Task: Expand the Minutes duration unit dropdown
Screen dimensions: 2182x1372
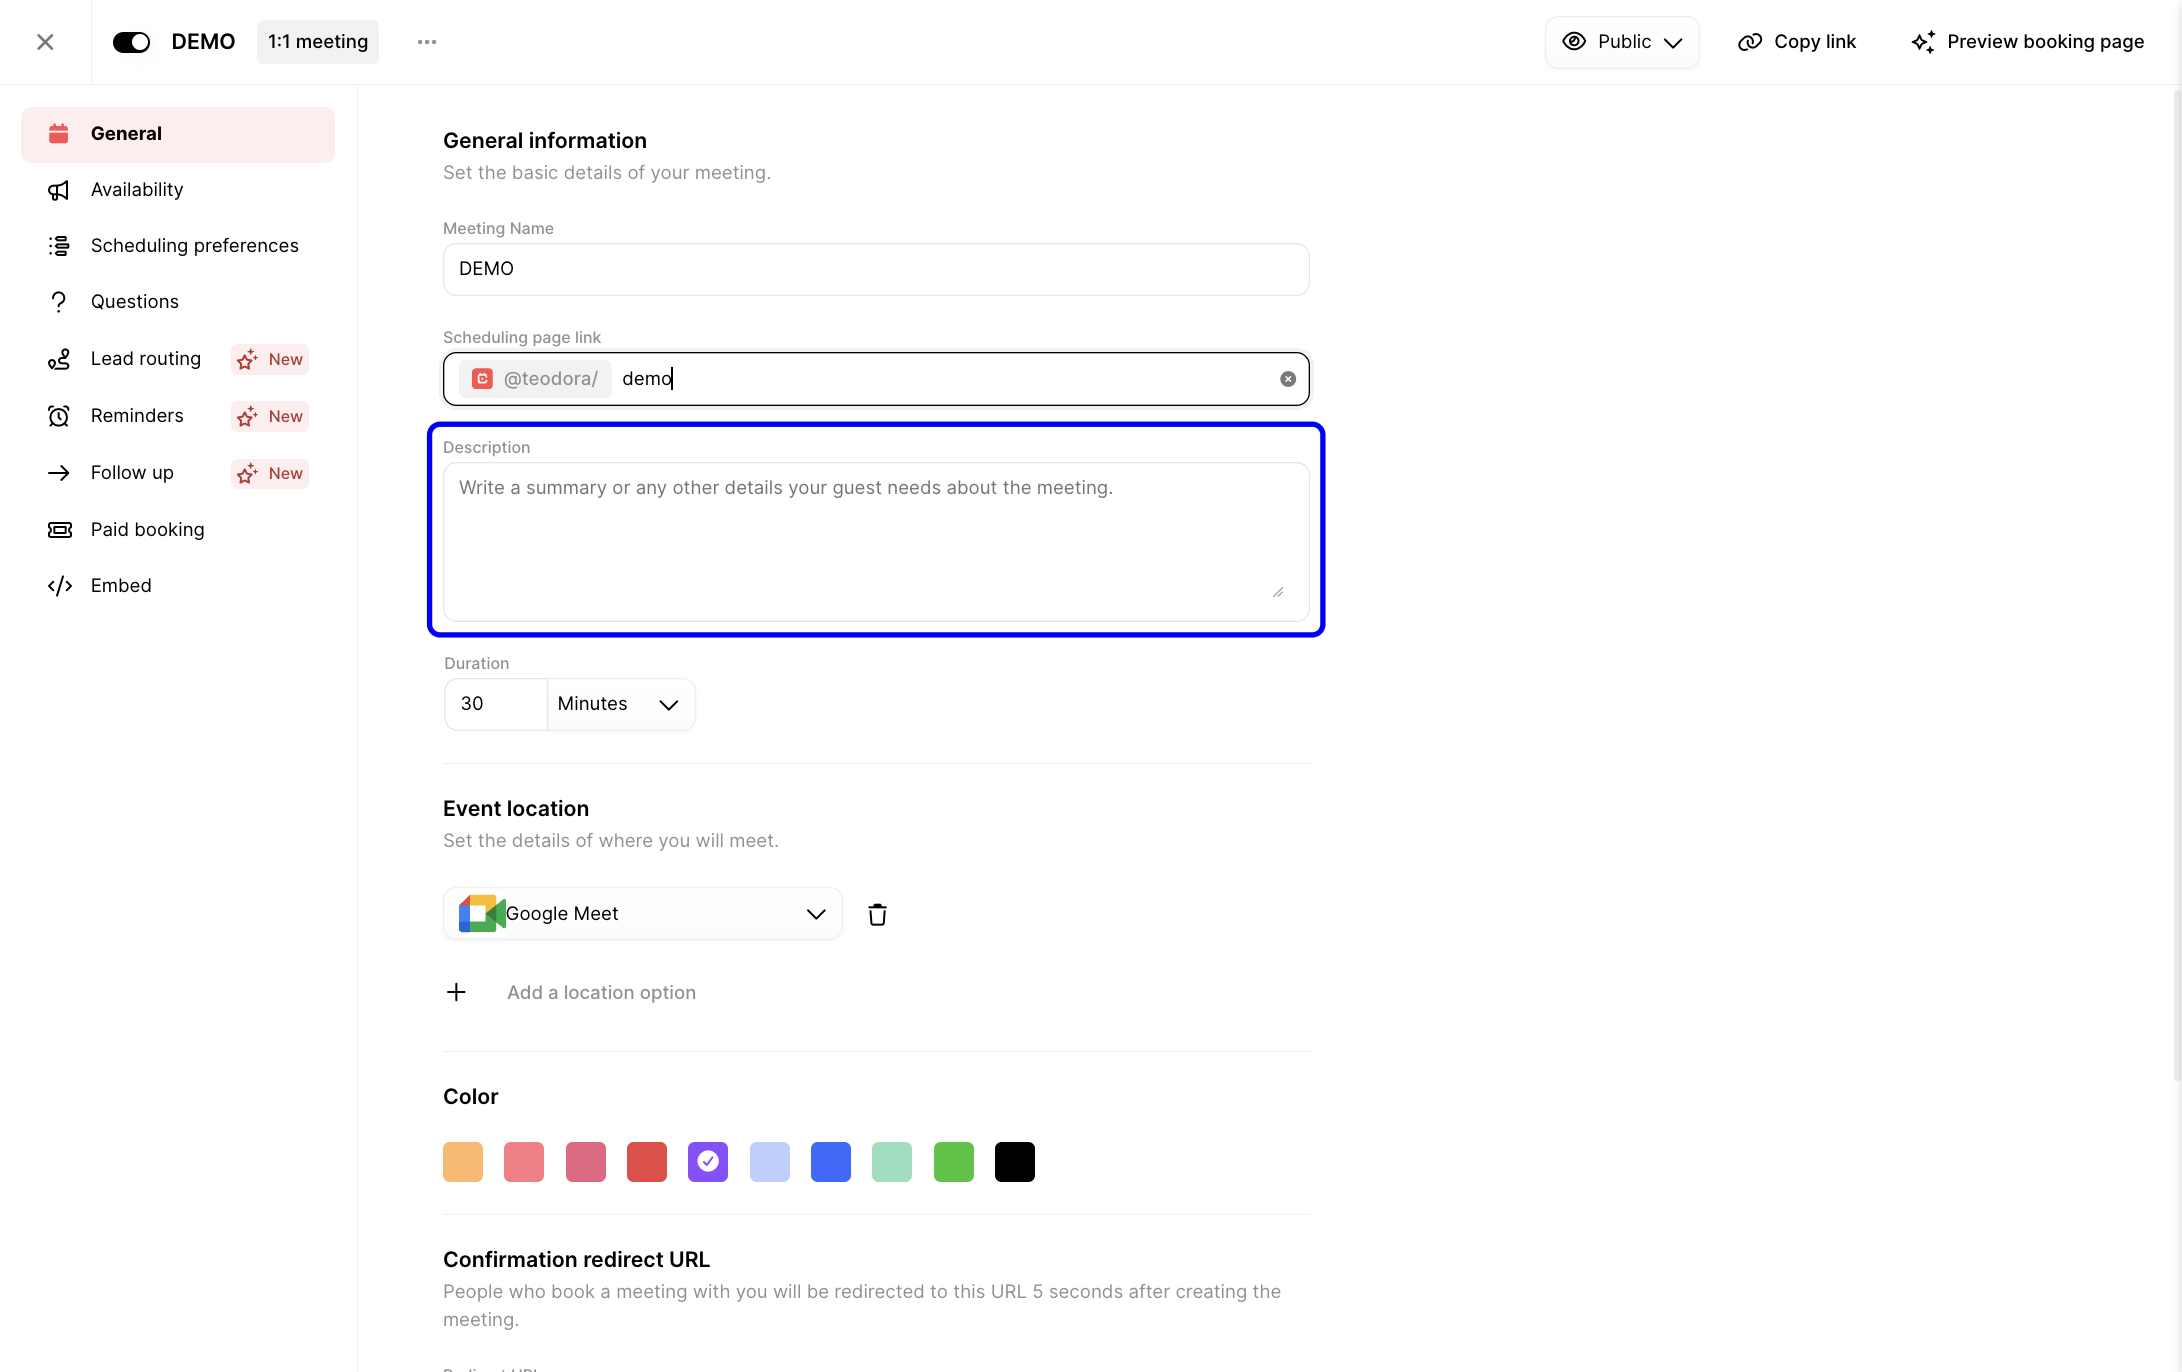Action: 619,704
